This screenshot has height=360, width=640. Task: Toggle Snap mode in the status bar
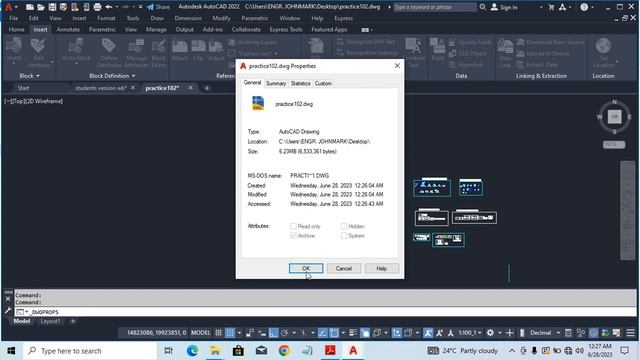coord(230,333)
